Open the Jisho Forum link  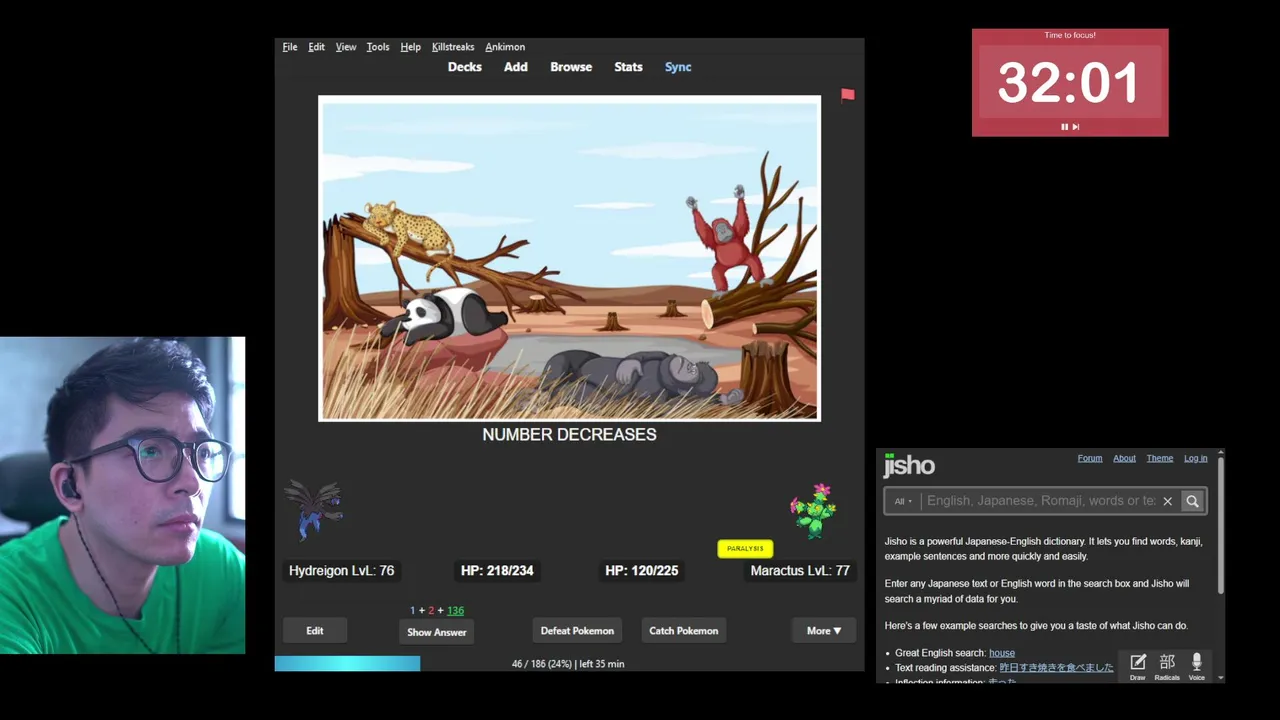click(x=1090, y=458)
